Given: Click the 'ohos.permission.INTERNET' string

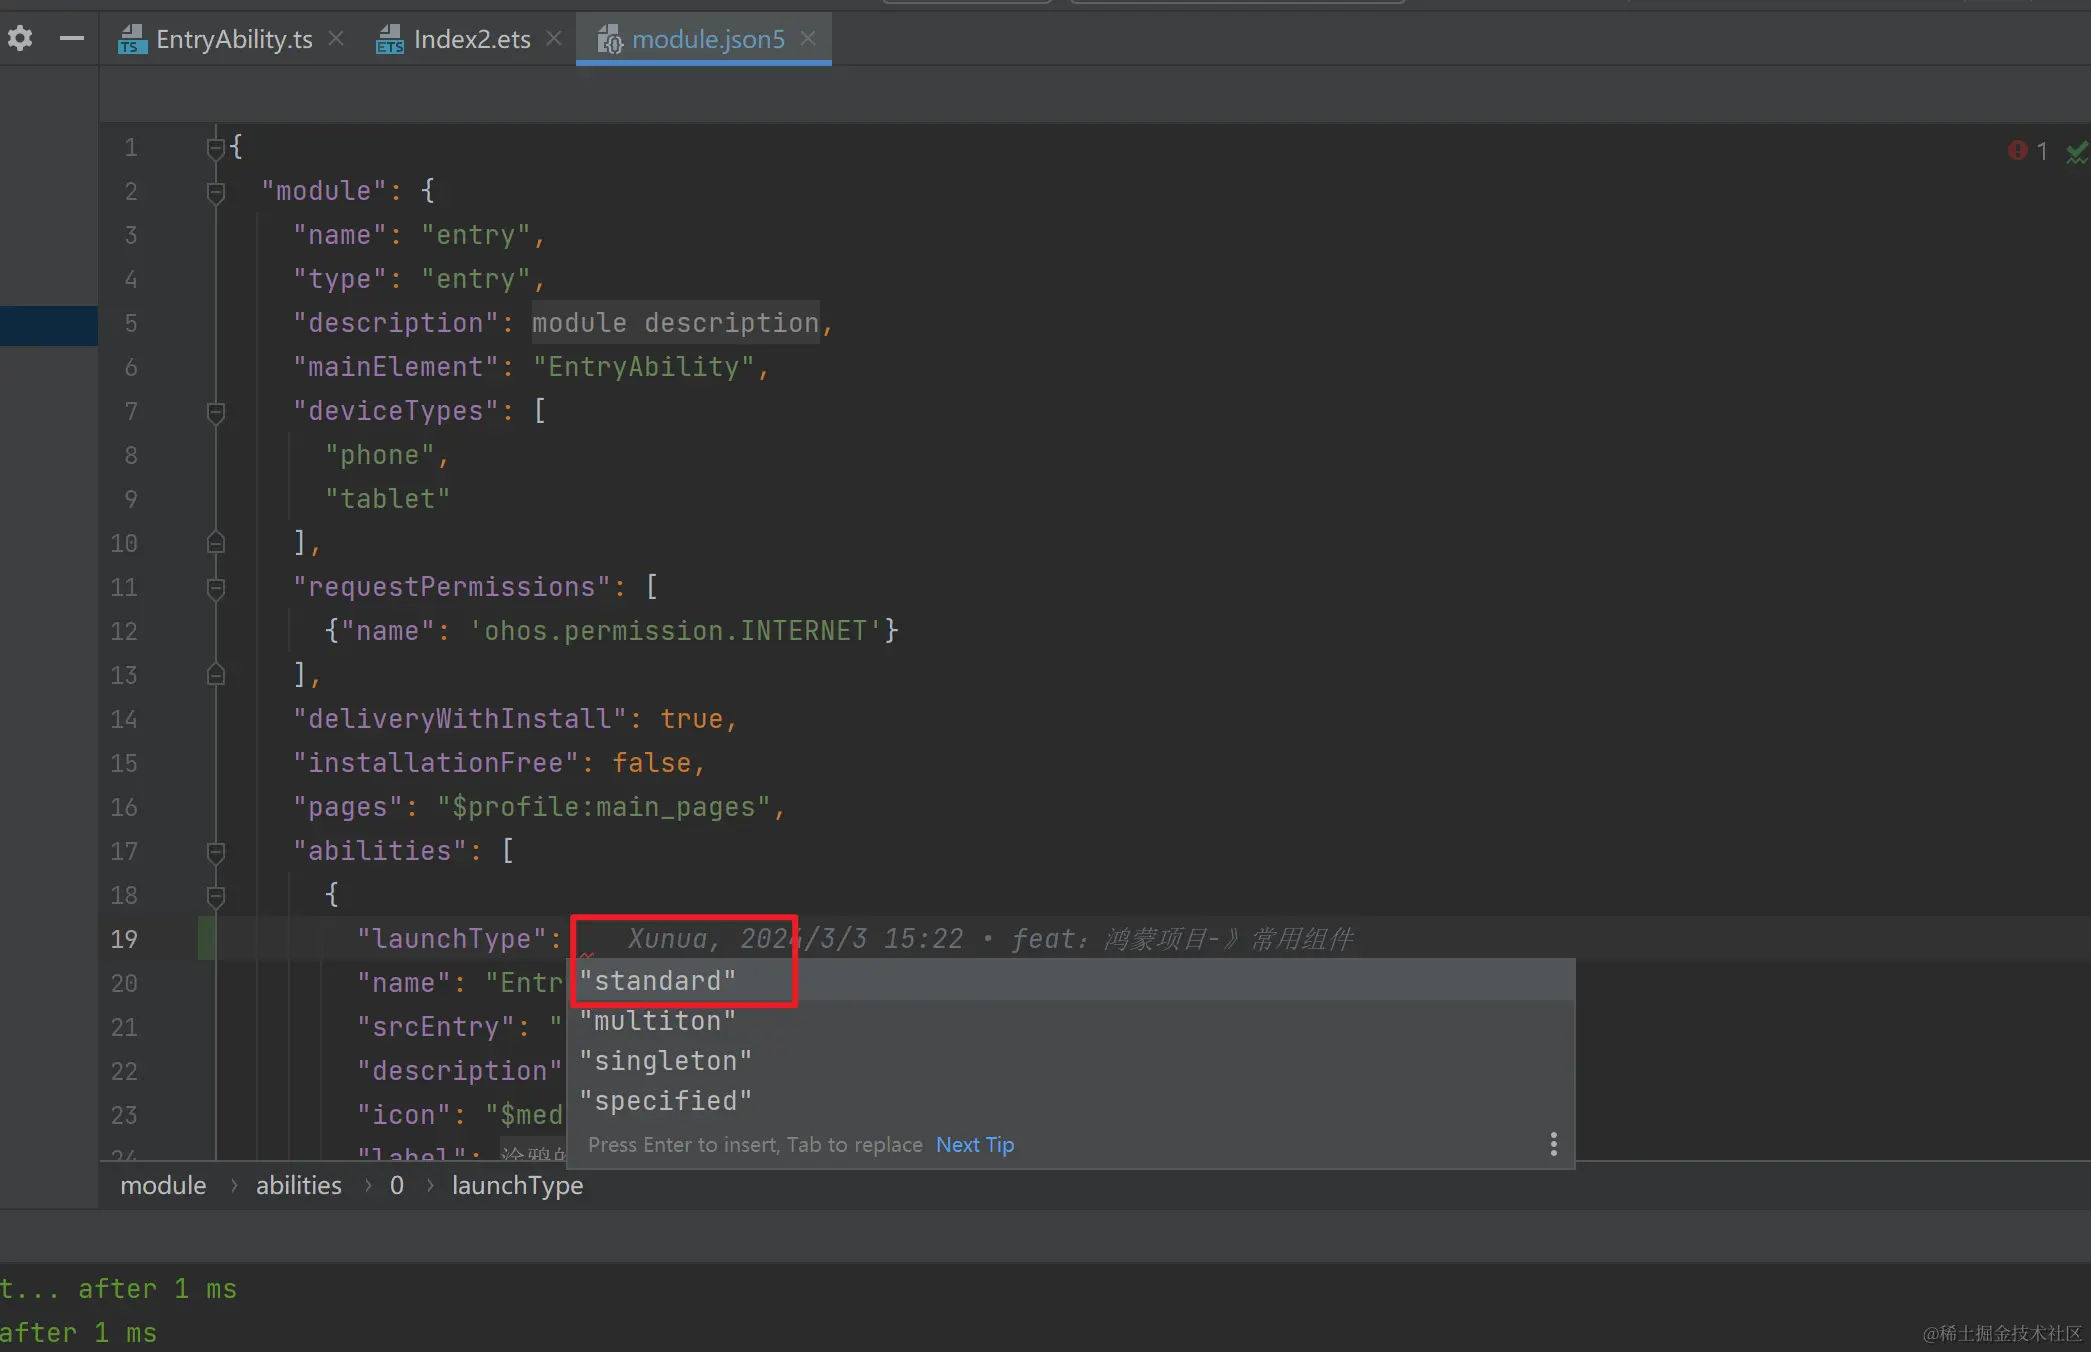Looking at the screenshot, I should click(x=676, y=631).
